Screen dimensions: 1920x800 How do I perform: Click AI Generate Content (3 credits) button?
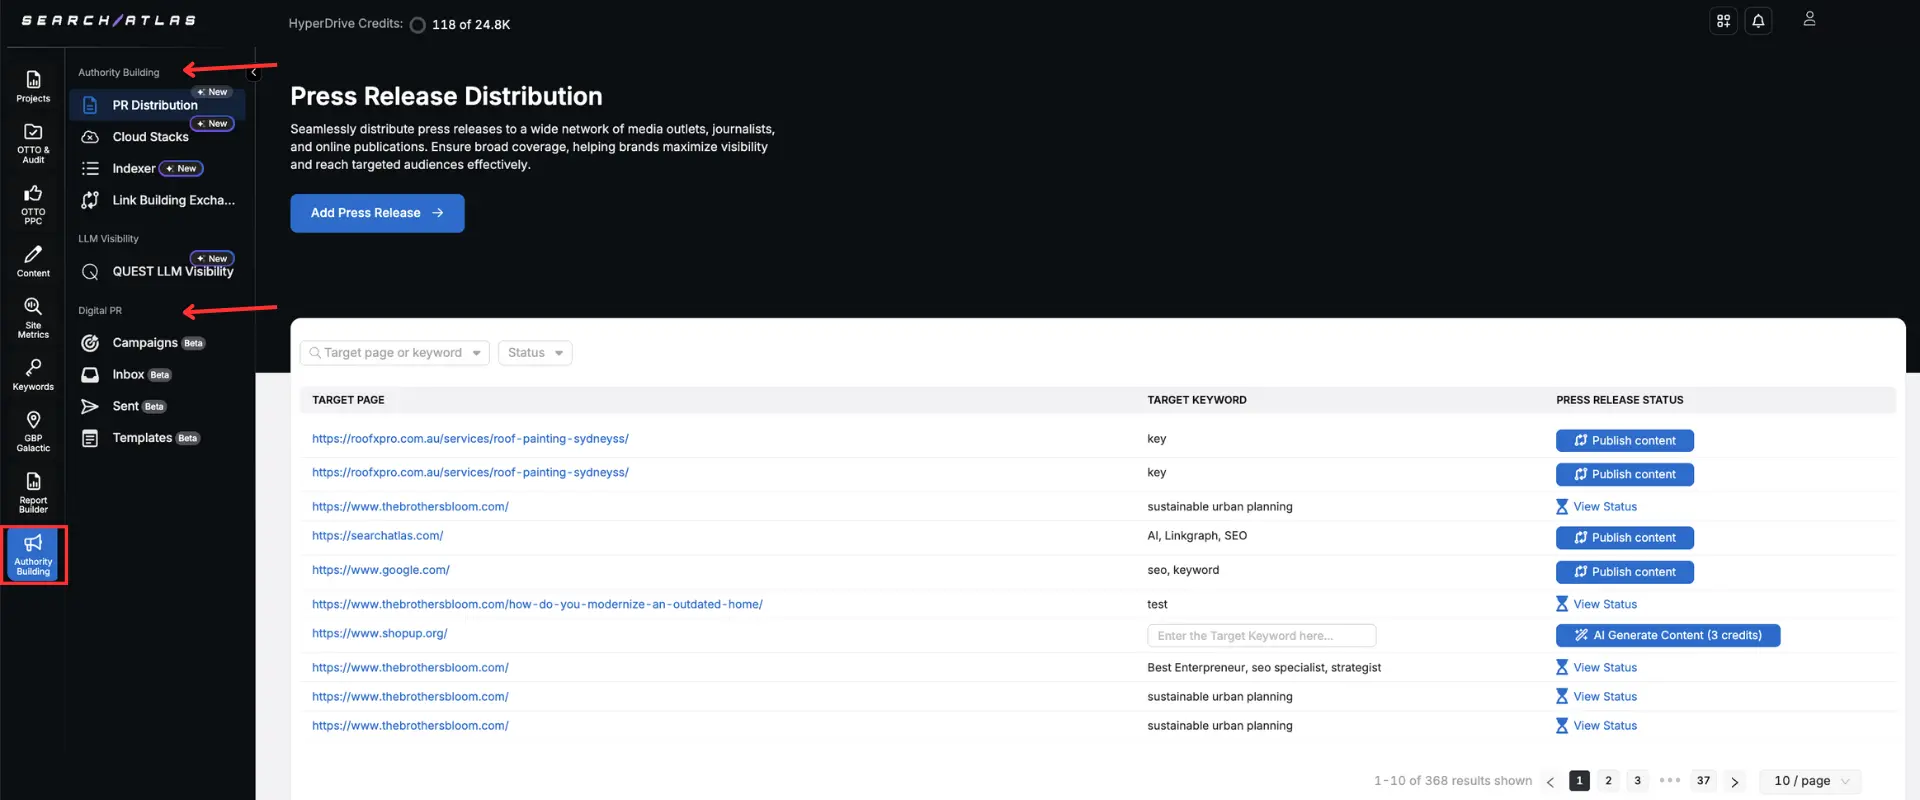pyautogui.click(x=1667, y=636)
